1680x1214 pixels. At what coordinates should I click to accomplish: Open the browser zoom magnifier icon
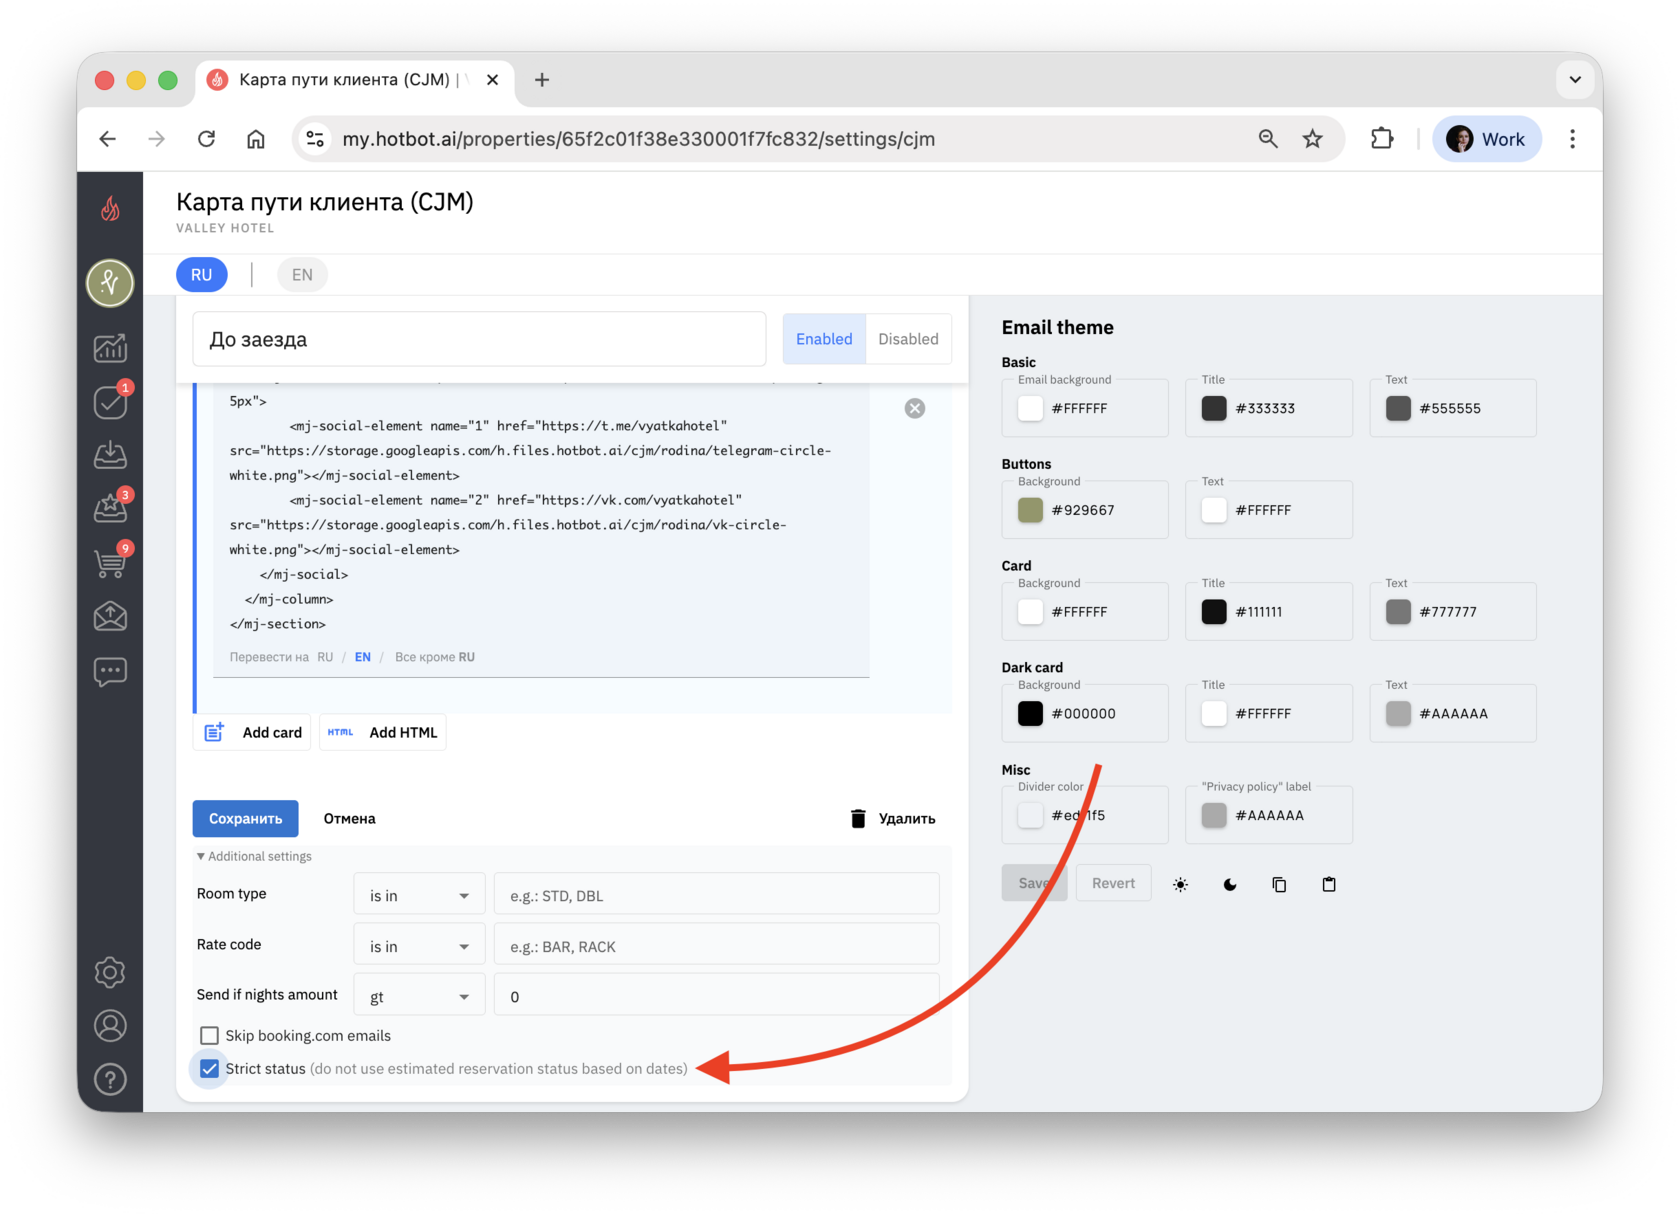pos(1268,139)
